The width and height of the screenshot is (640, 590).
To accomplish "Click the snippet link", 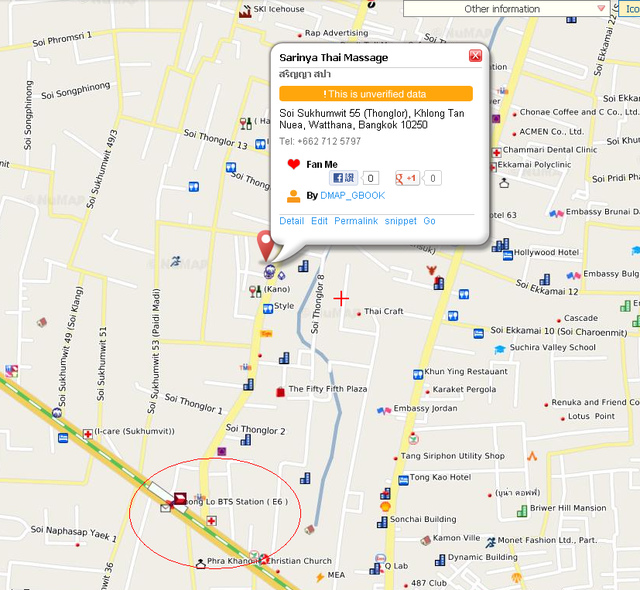I will pyautogui.click(x=400, y=221).
